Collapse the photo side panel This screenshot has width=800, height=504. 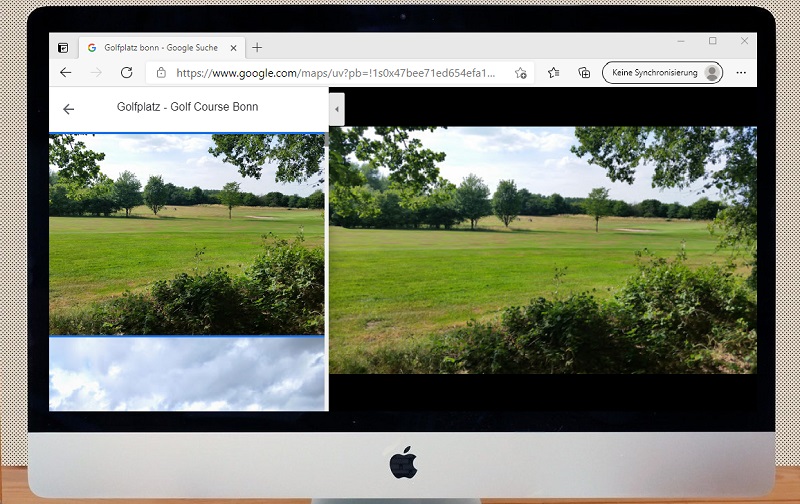(x=337, y=109)
